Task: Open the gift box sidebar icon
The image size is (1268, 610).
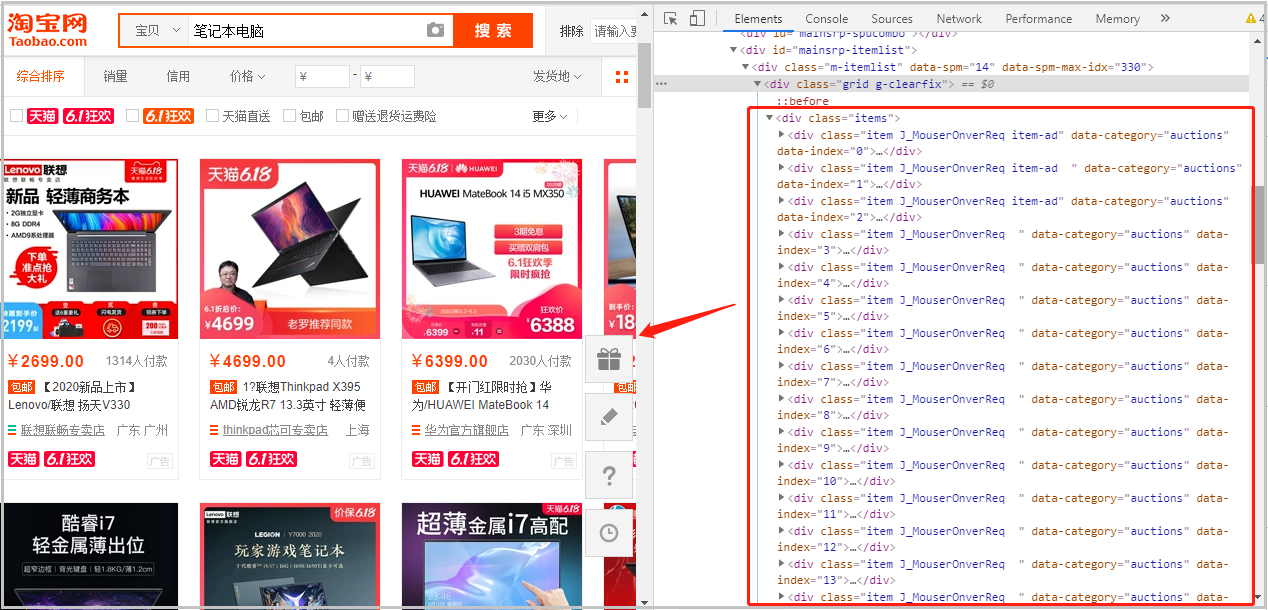Action: pyautogui.click(x=609, y=360)
